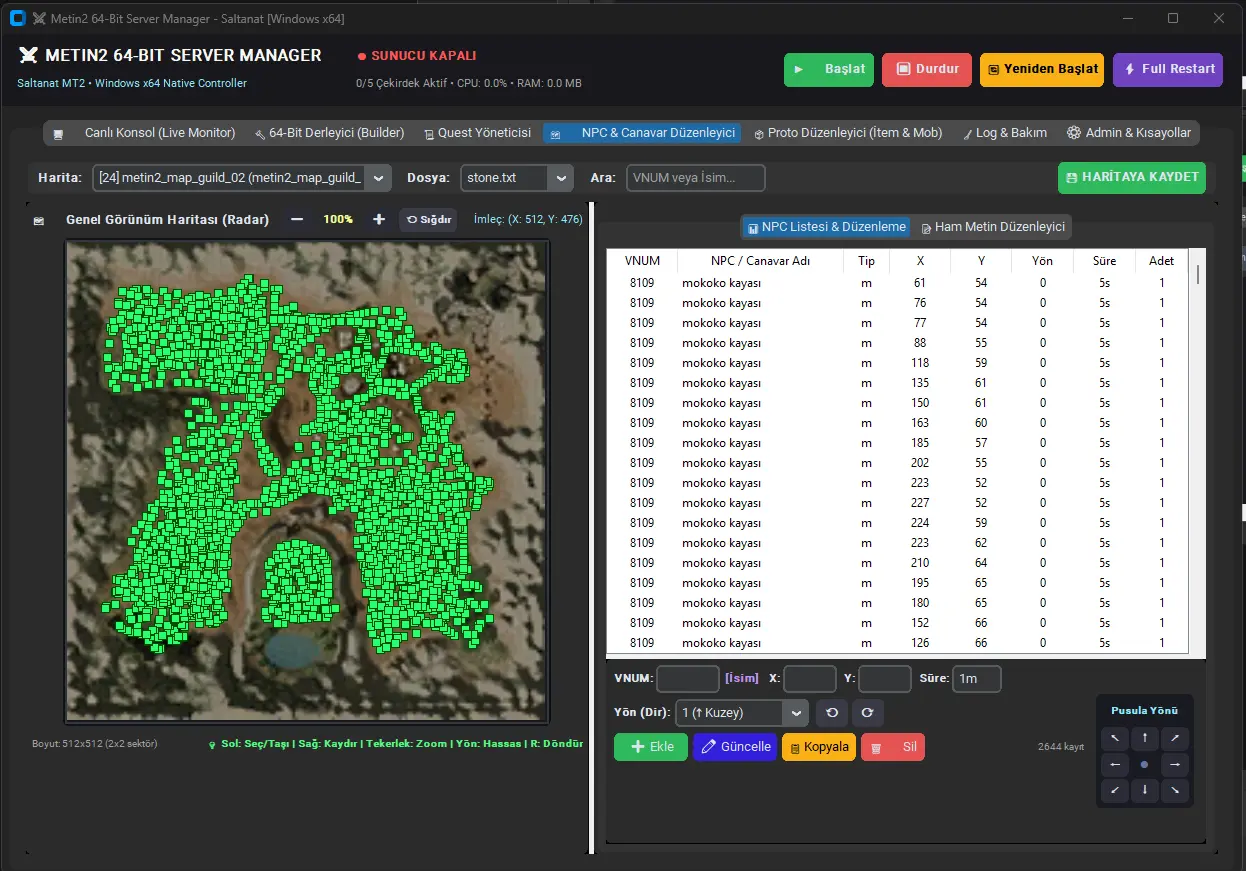Rotate direction counter-clockwise button
Image resolution: width=1246 pixels, height=871 pixels.
point(831,713)
